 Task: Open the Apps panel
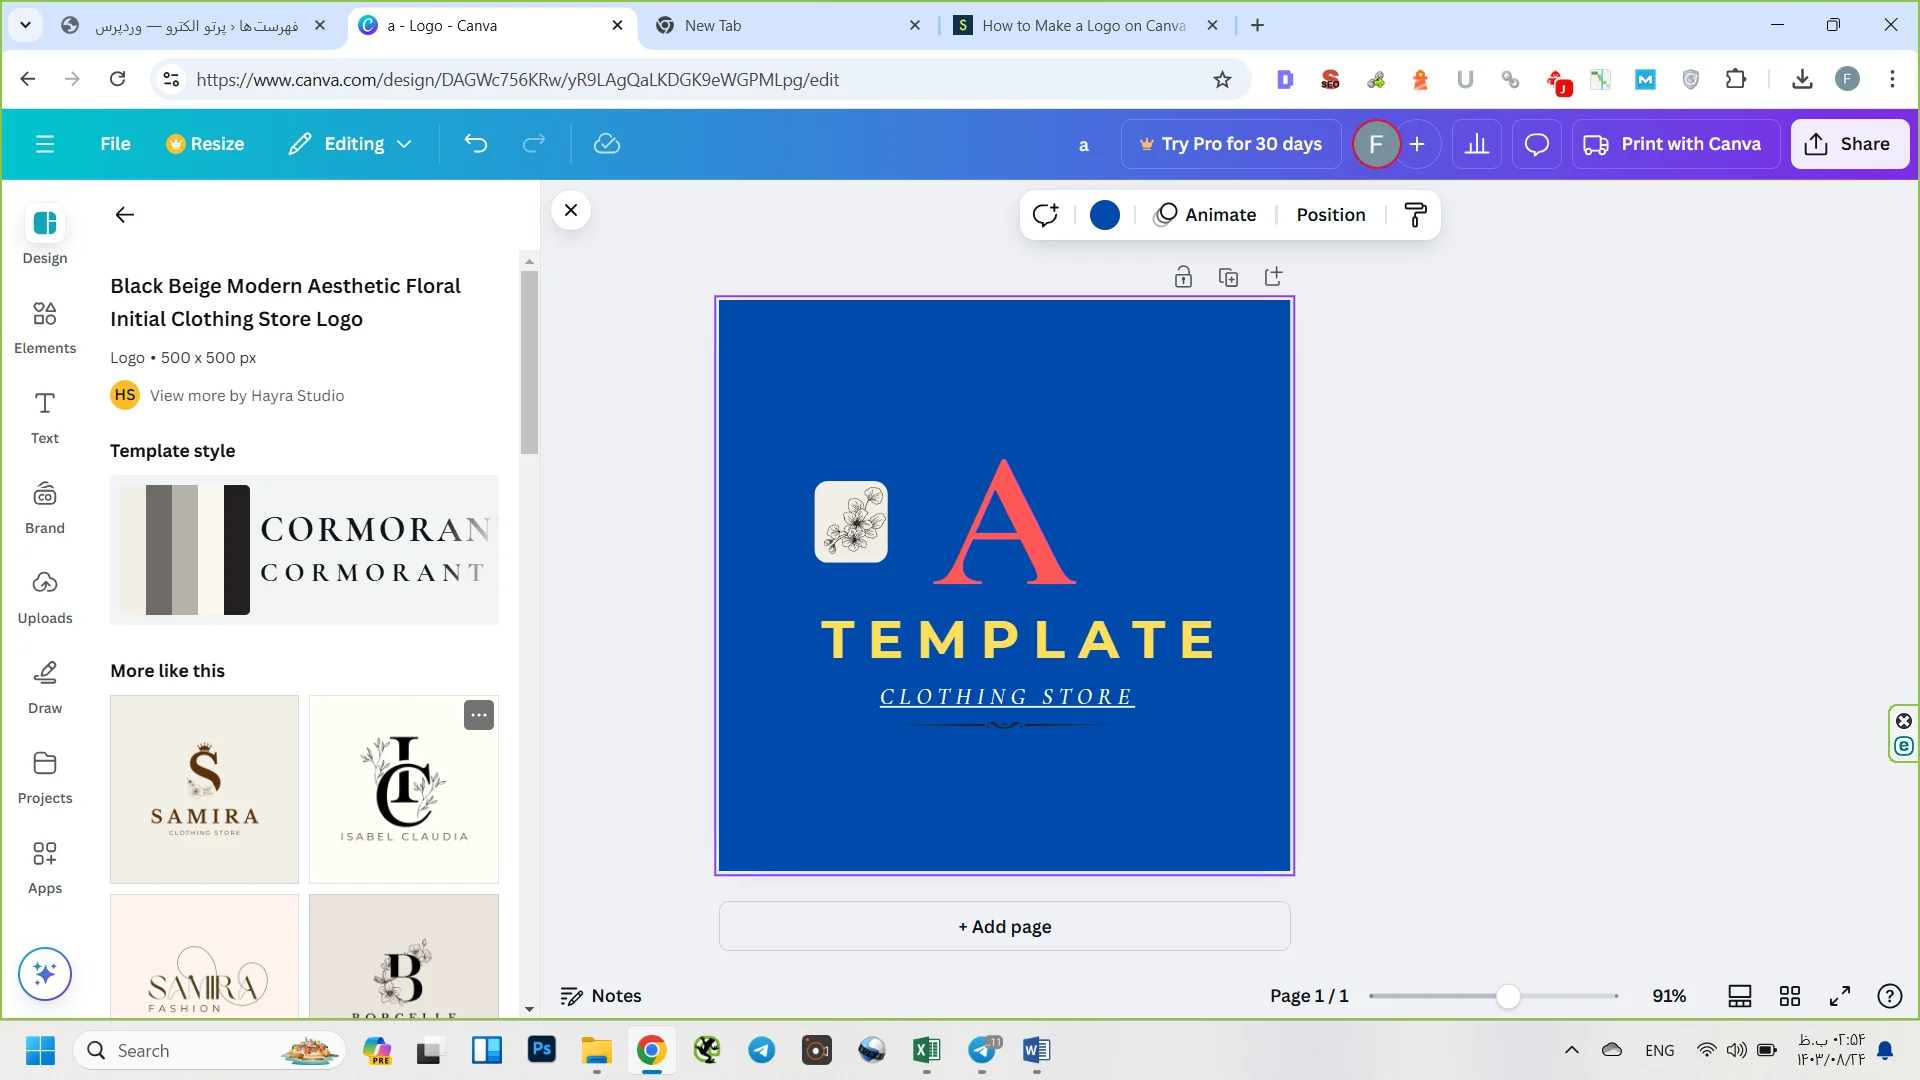coord(45,867)
